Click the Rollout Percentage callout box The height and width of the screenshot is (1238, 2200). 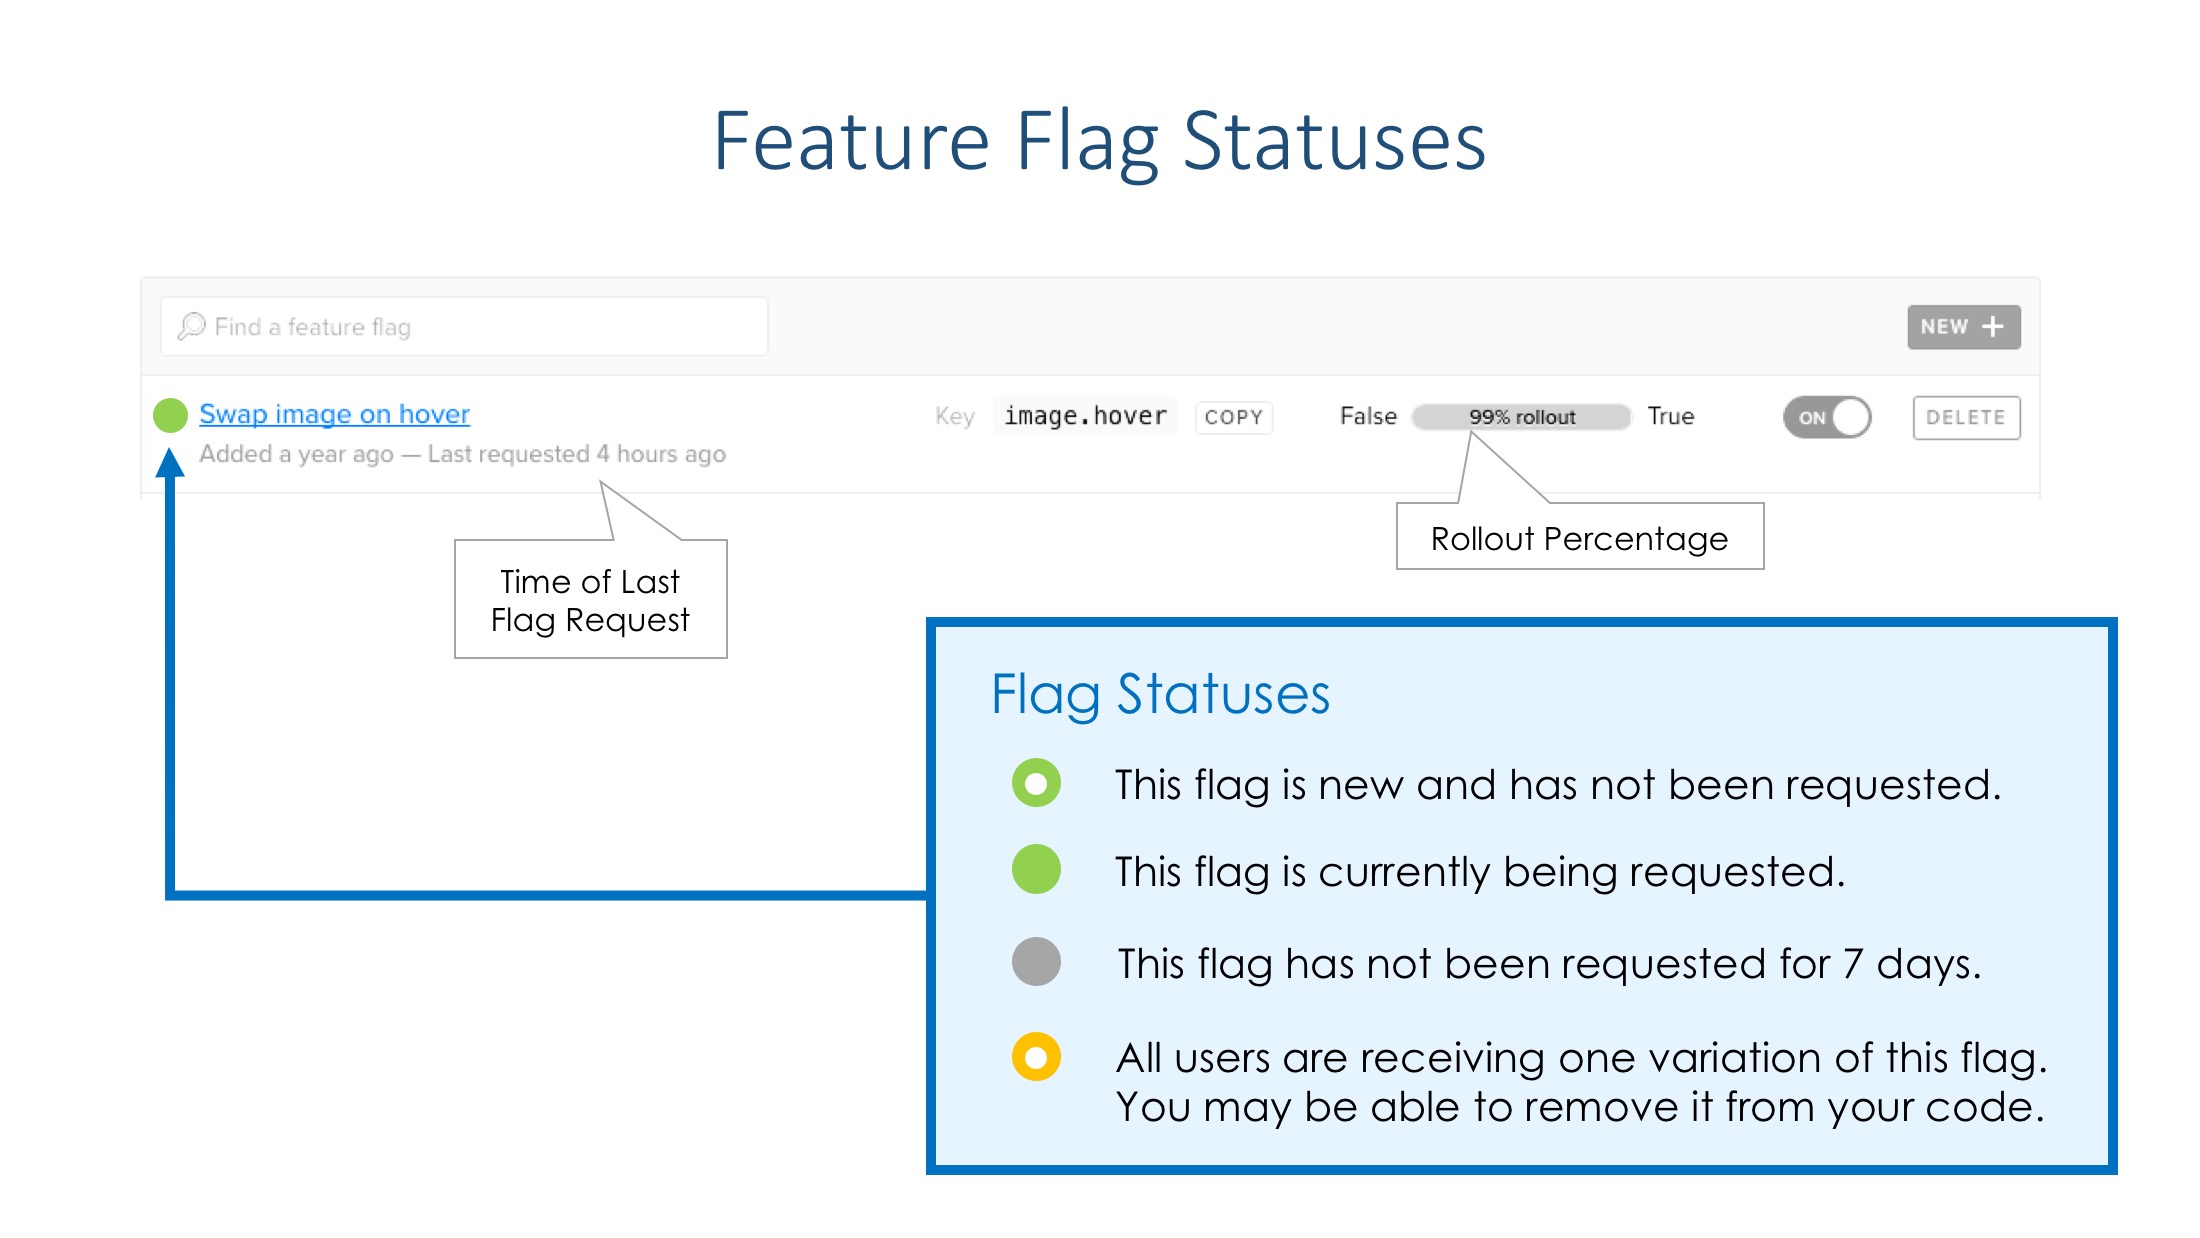(x=1579, y=538)
